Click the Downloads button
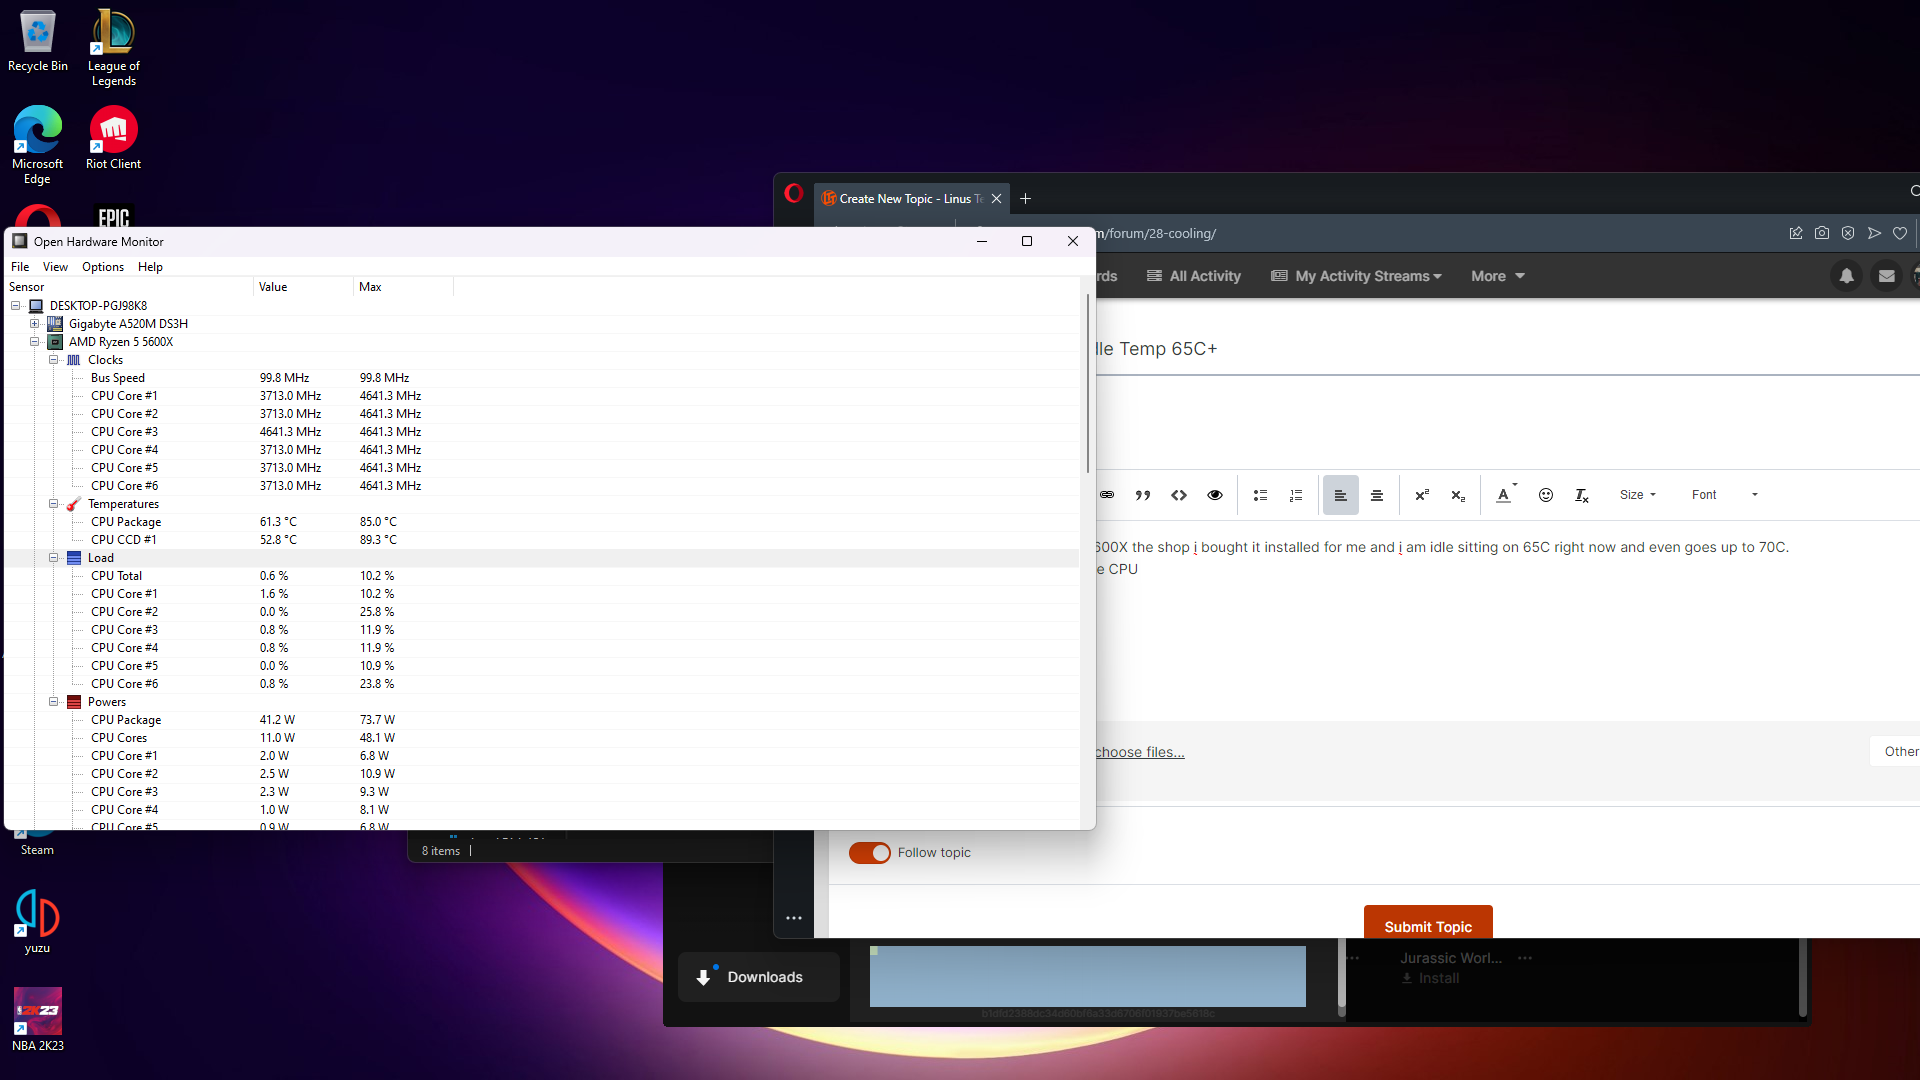1920x1080 pixels. pos(759,977)
